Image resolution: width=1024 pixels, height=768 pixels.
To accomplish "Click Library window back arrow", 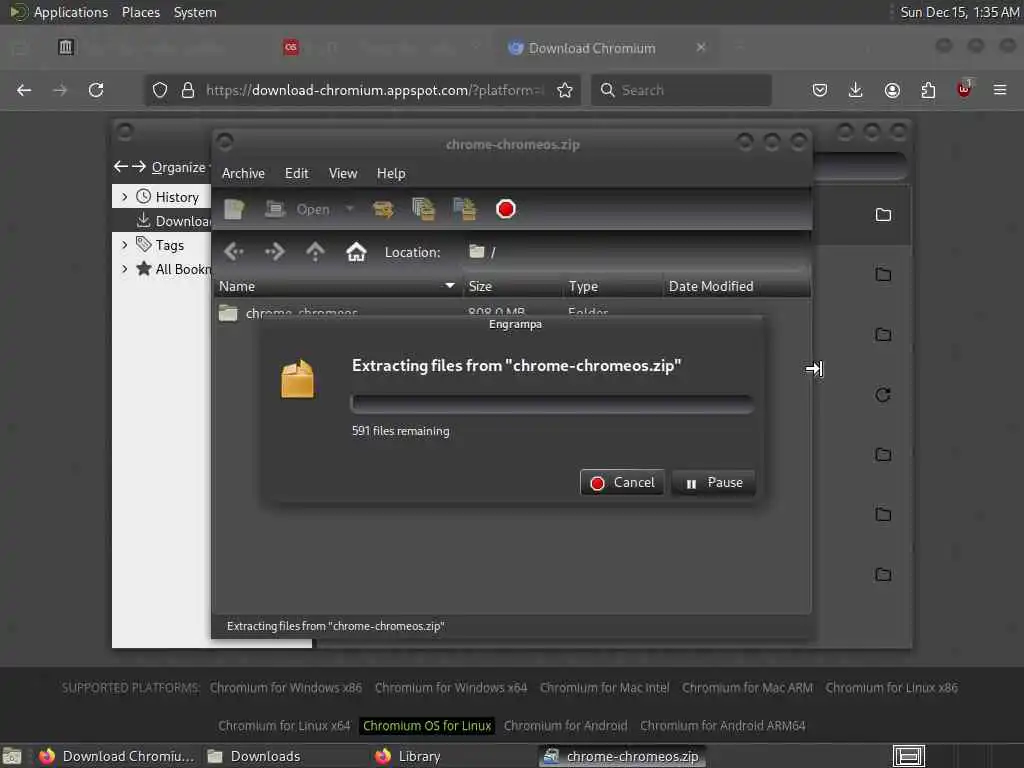I will pos(120,167).
